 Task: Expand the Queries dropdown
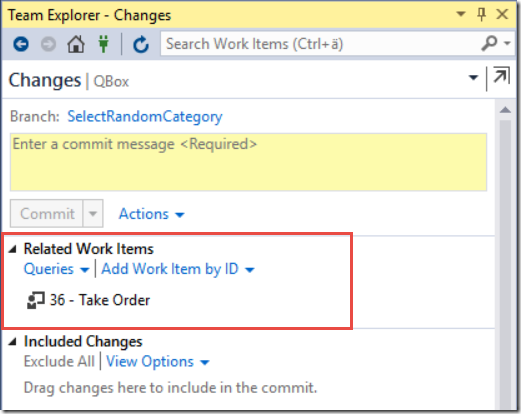pyautogui.click(x=56, y=269)
